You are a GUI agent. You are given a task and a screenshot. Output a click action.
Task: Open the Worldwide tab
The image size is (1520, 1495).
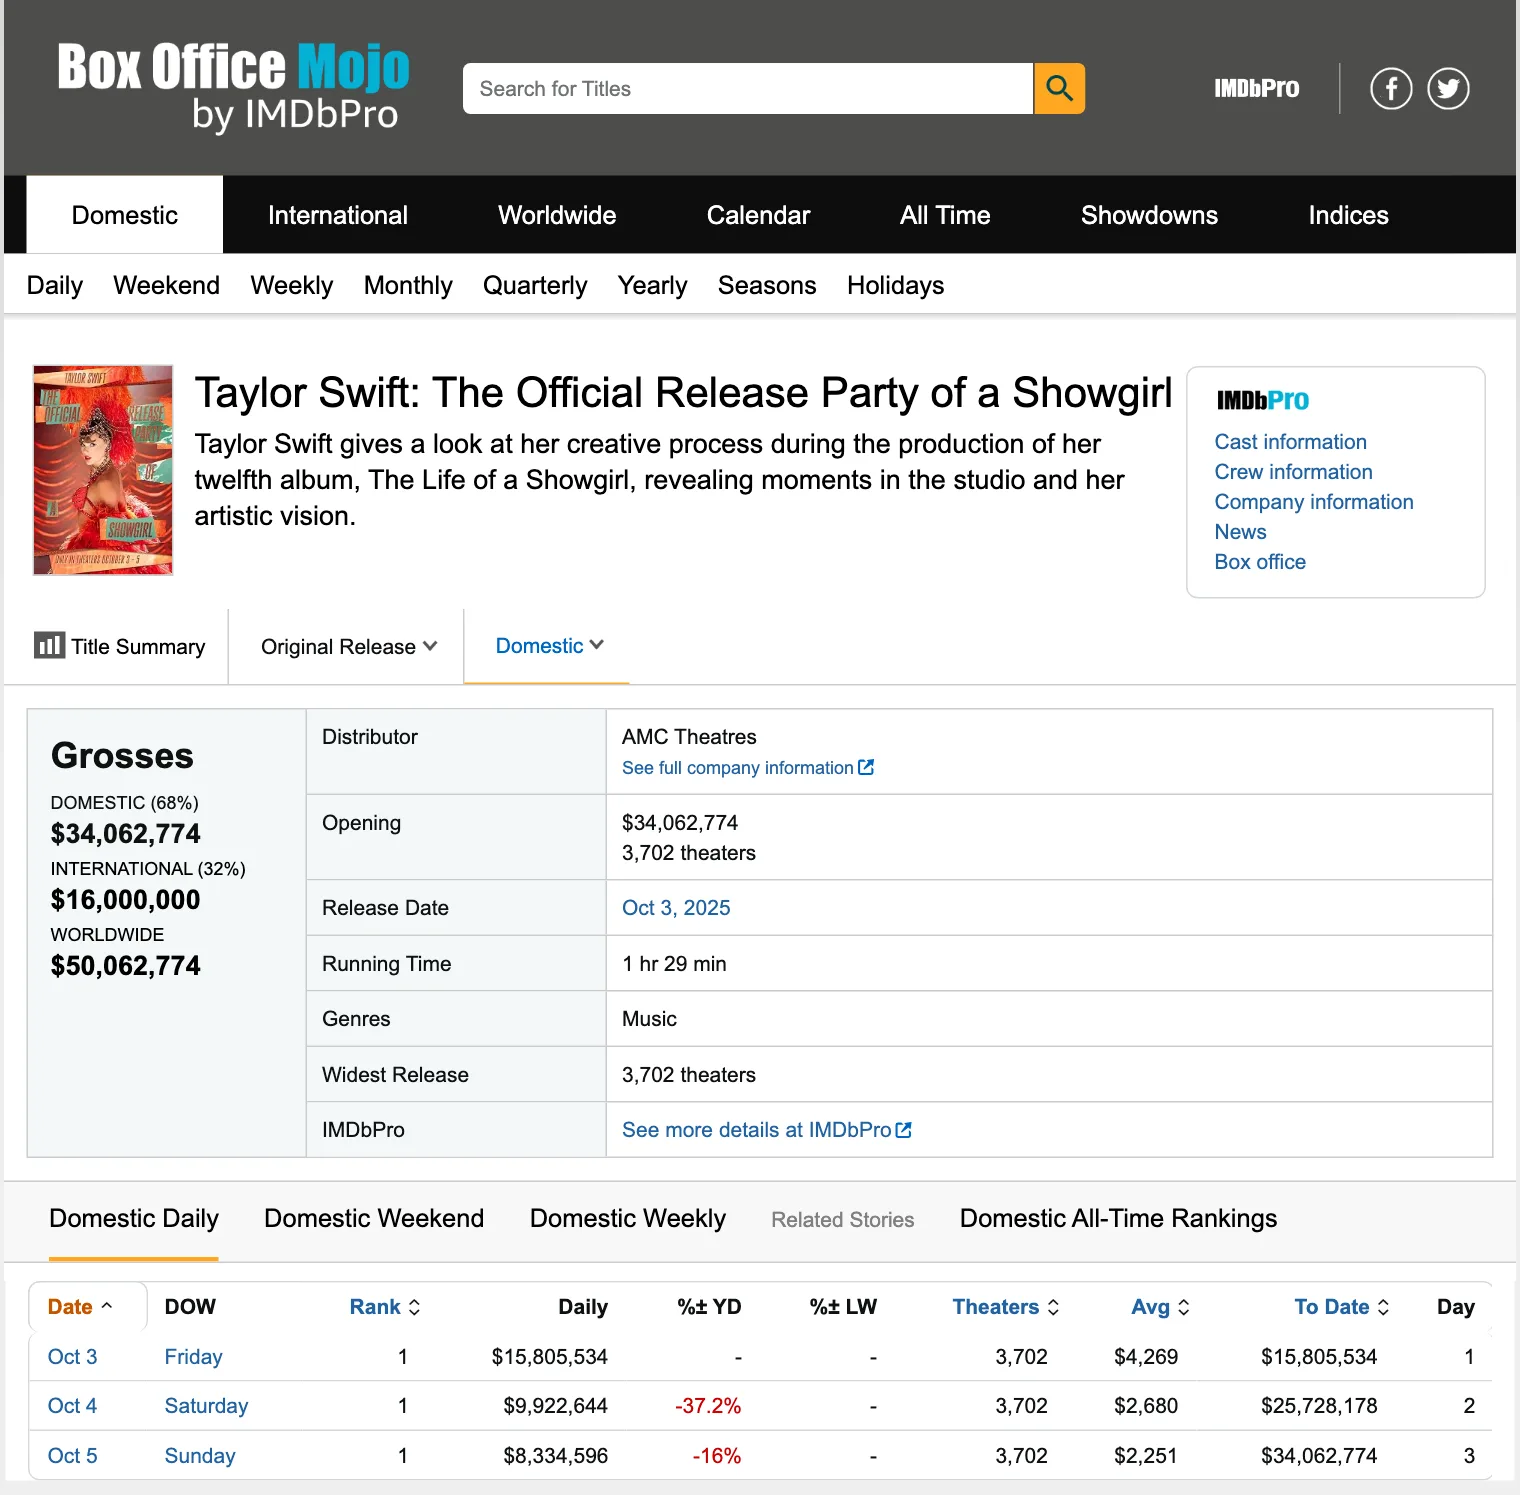point(557,215)
